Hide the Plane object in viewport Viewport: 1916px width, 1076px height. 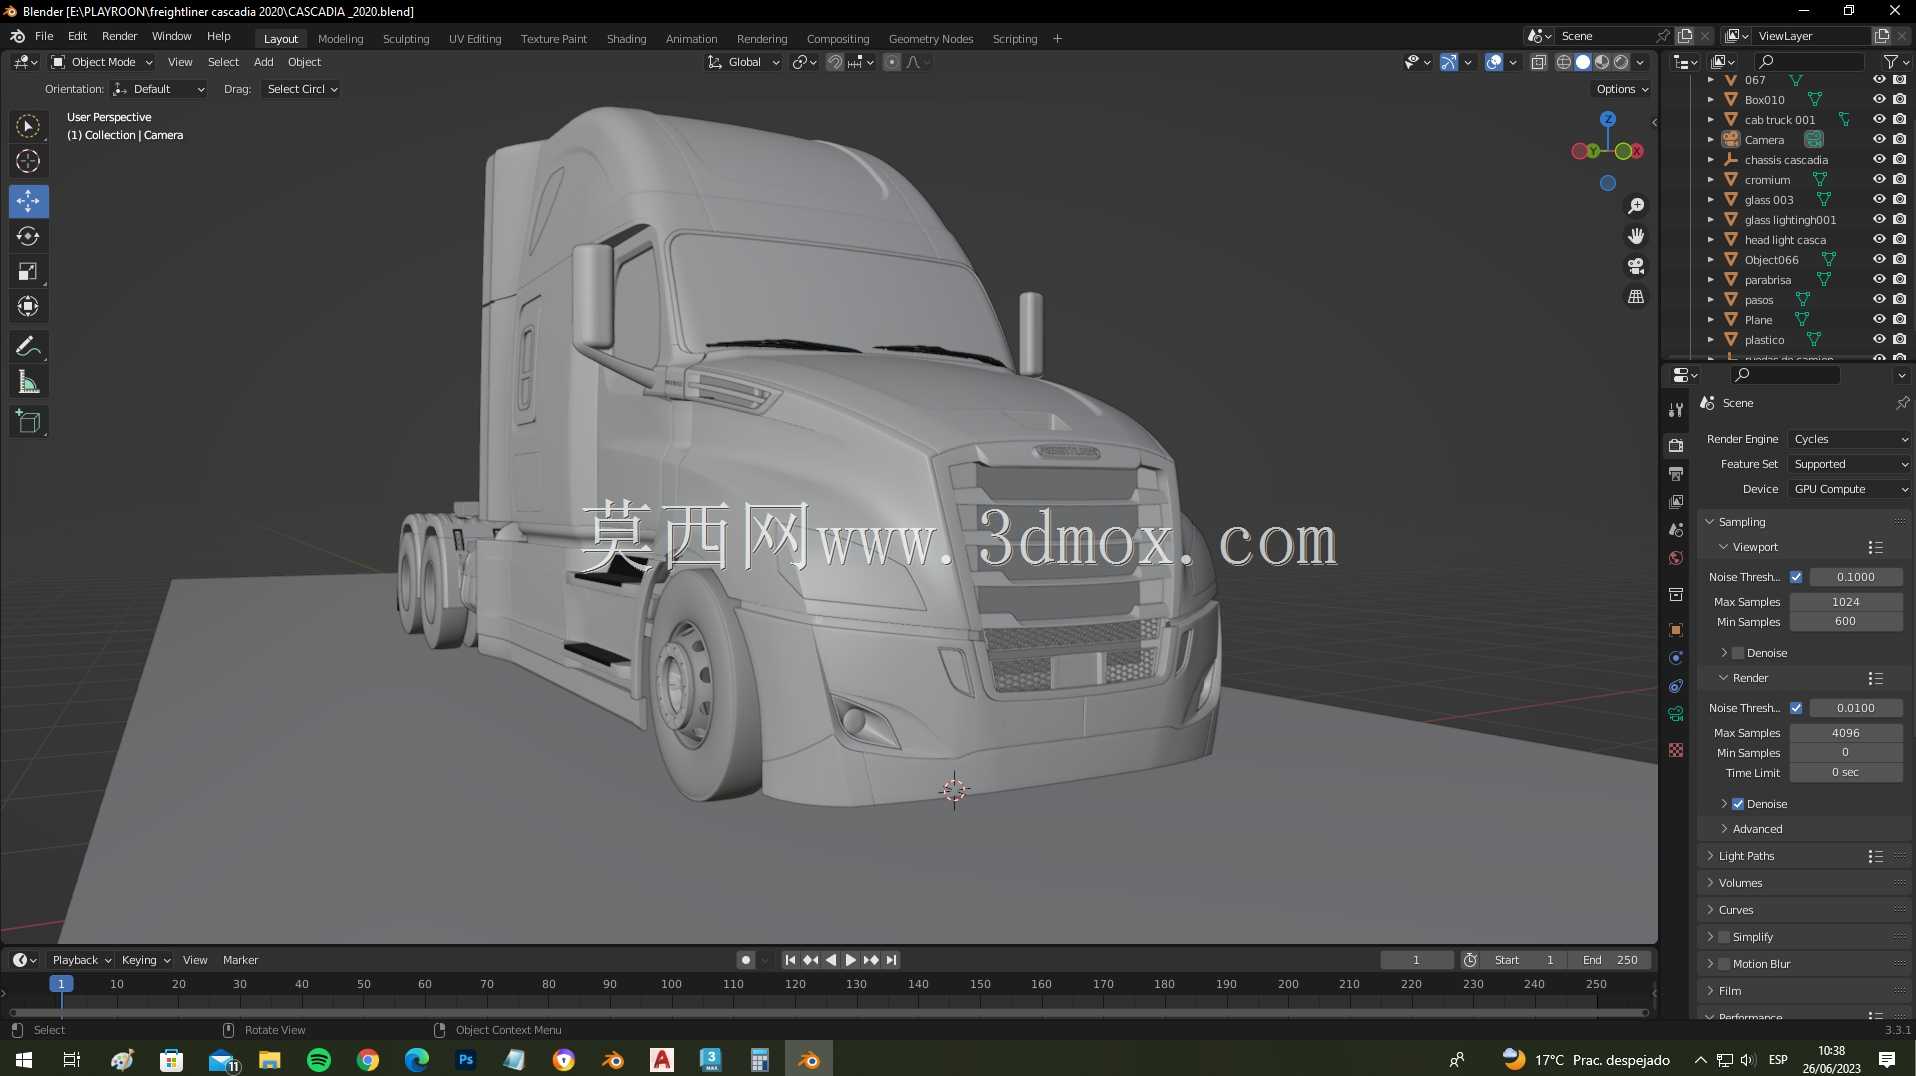(x=1879, y=320)
